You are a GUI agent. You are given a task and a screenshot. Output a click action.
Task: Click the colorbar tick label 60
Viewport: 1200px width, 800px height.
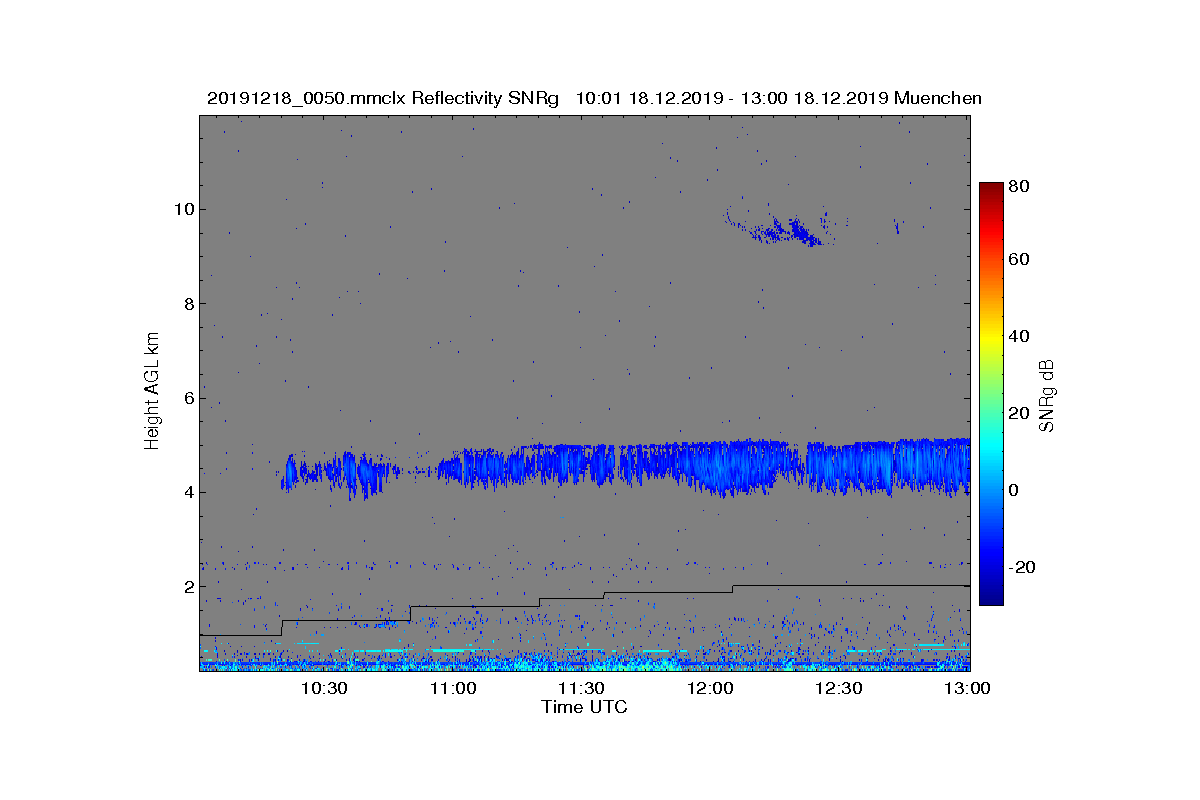pos(1020,260)
